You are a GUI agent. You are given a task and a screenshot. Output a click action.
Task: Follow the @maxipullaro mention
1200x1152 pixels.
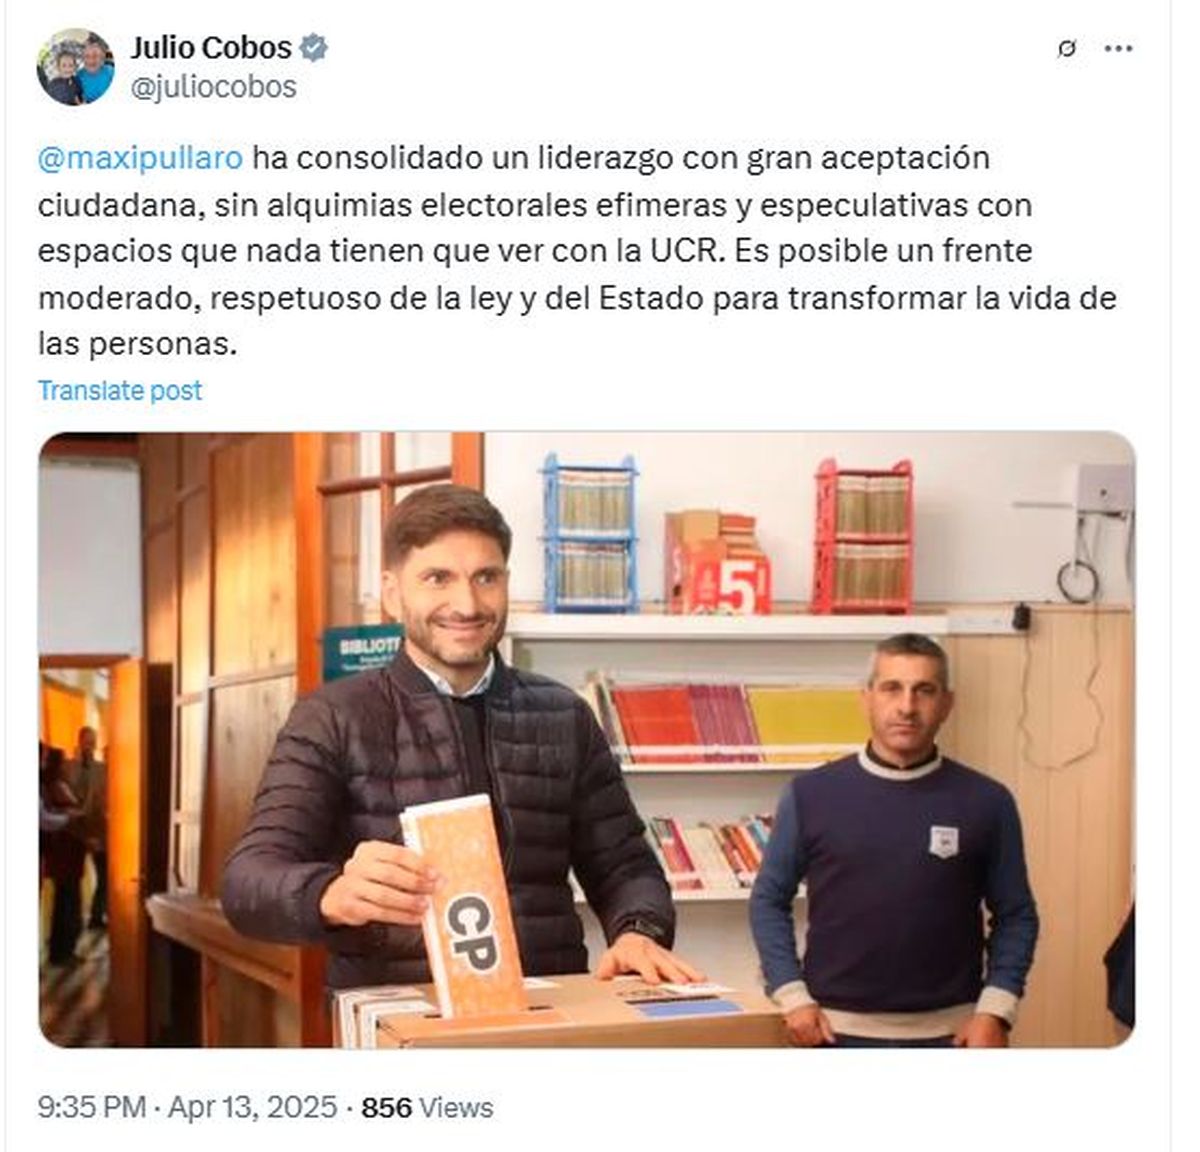140,158
